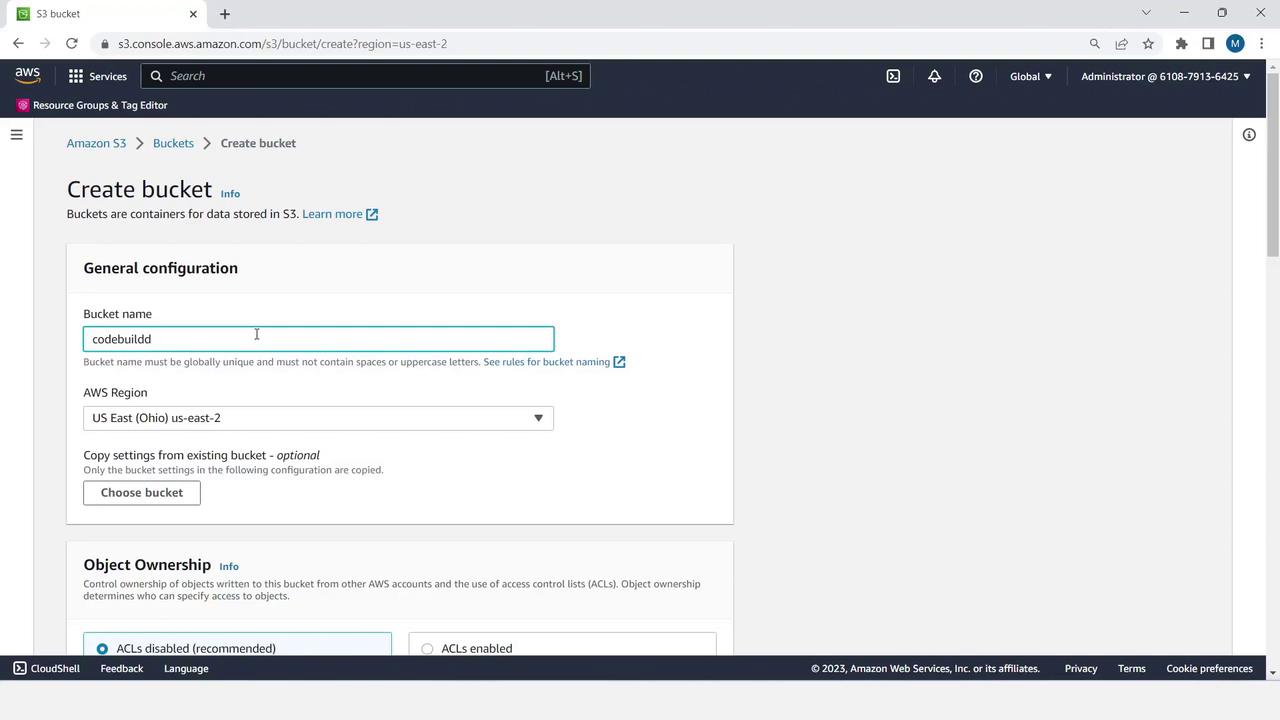Open the tab search chevron in title bar

[x=1146, y=13]
